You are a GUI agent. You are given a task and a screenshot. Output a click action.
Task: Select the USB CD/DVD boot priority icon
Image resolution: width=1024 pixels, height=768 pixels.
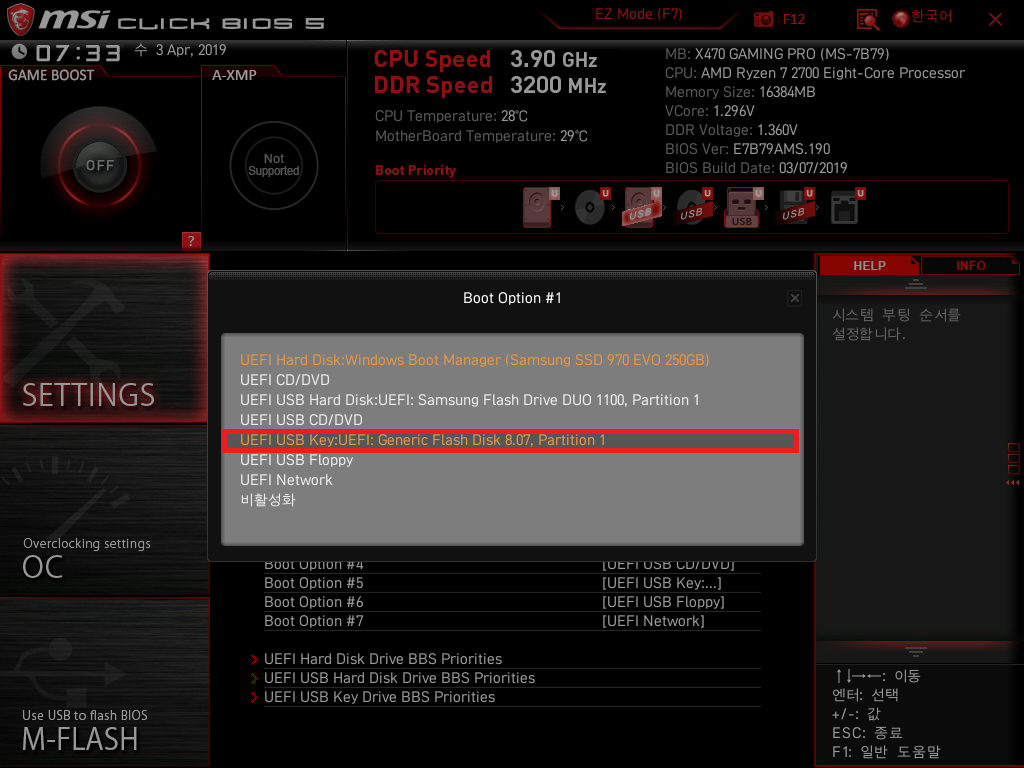tap(694, 207)
